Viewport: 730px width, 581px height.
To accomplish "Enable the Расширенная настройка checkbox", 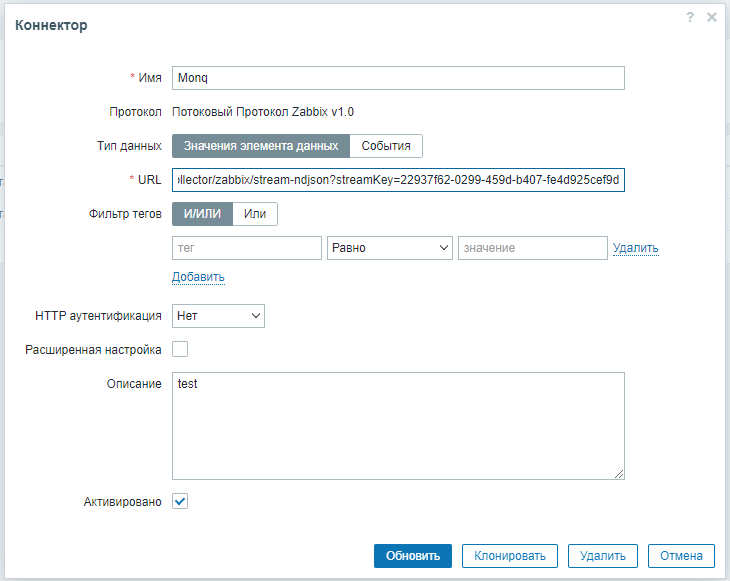I will (180, 349).
